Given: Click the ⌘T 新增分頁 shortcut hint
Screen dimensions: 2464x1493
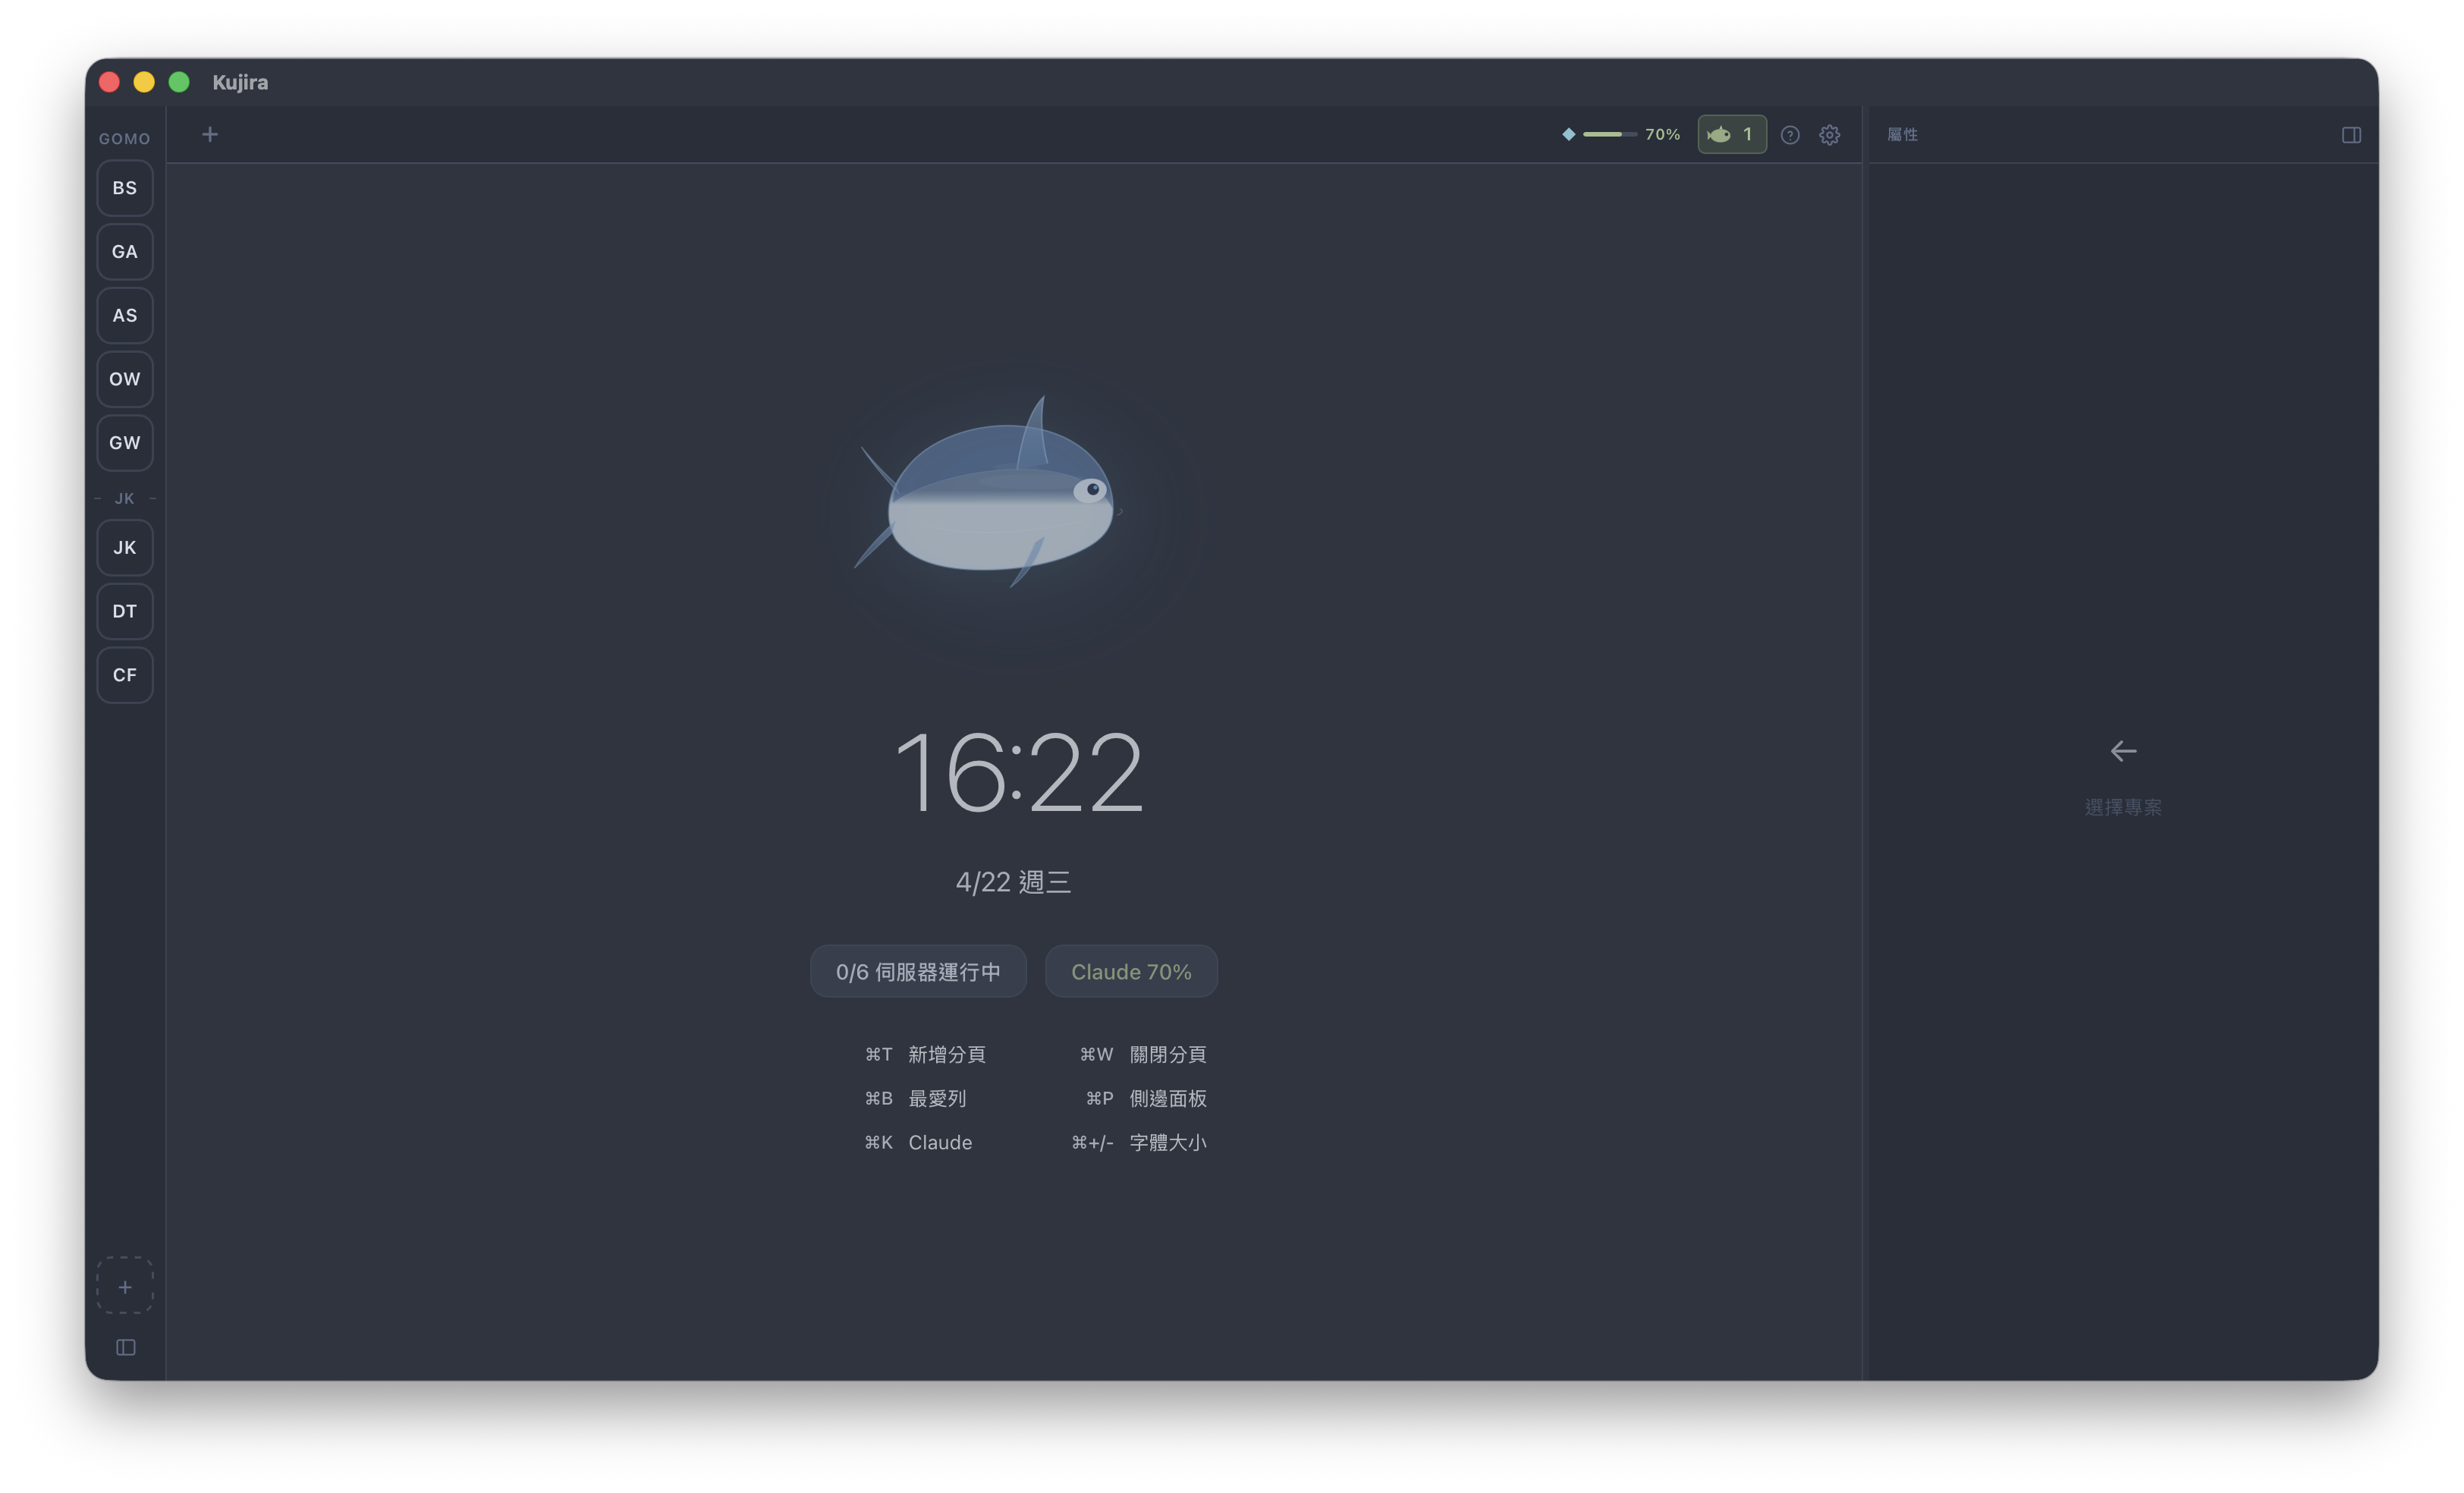Looking at the screenshot, I should point(925,1054).
